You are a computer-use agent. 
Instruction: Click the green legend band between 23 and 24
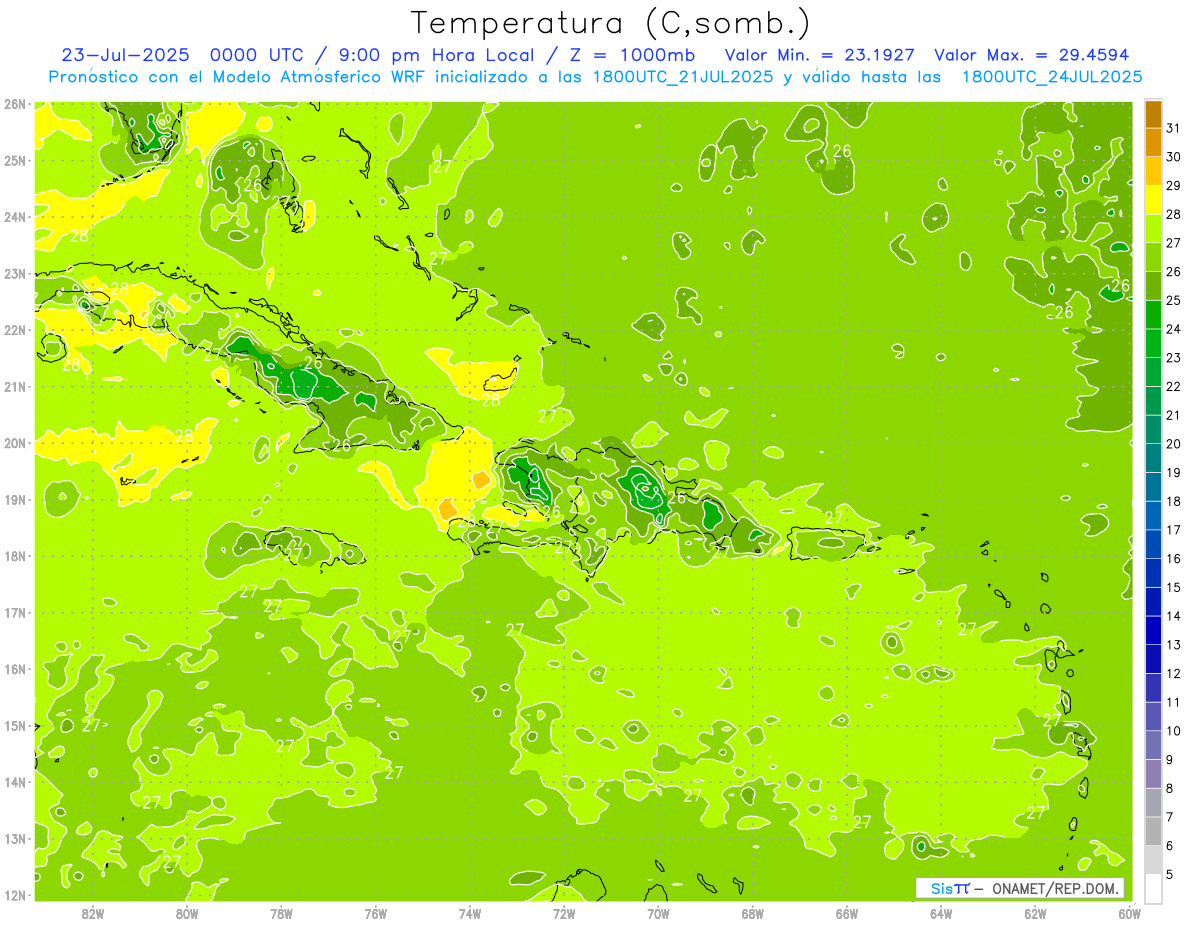(1154, 343)
